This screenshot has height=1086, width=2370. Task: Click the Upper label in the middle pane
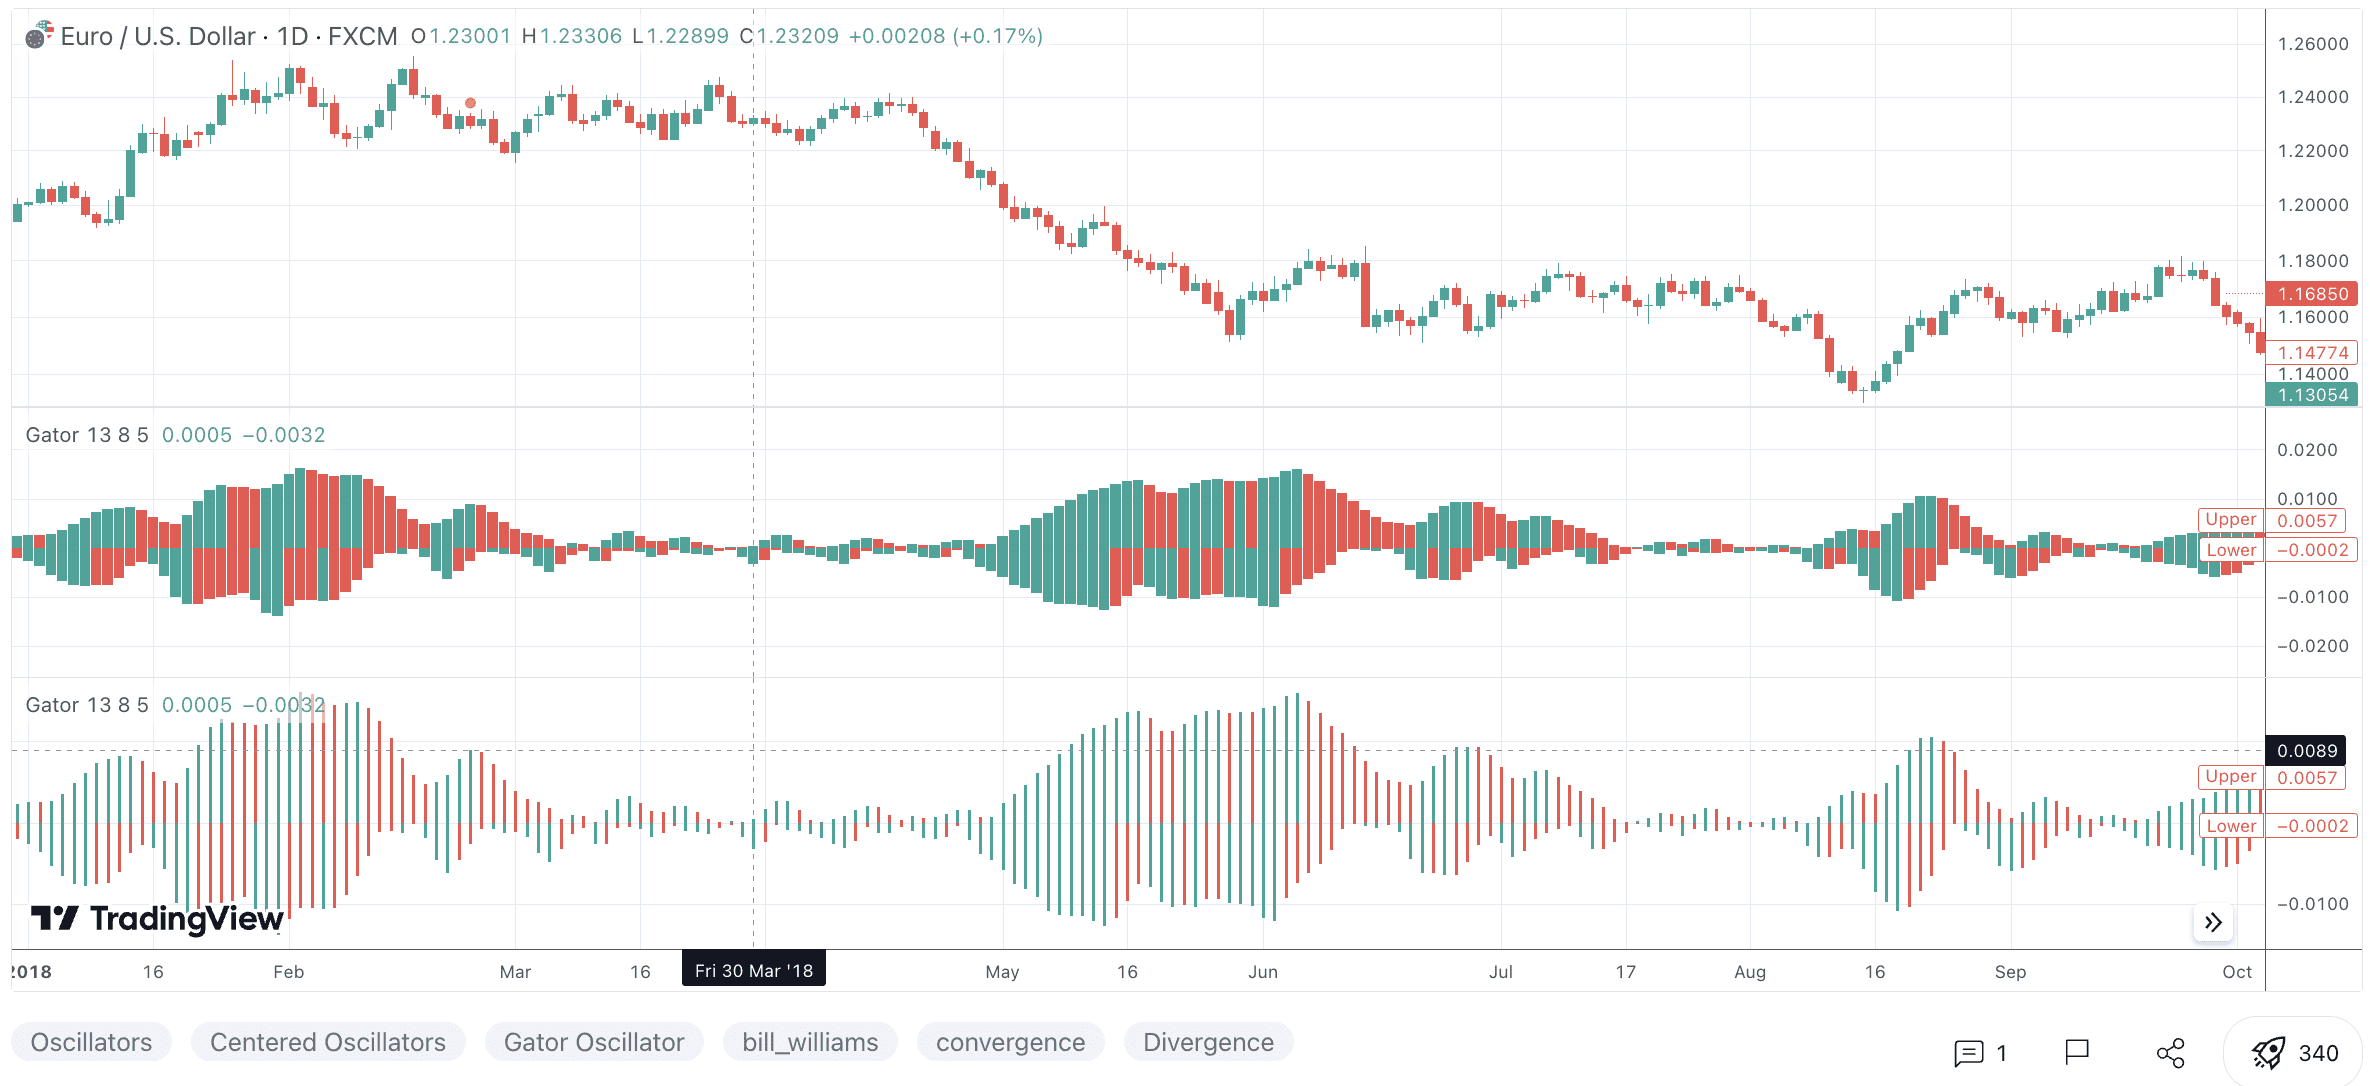[x=2230, y=519]
